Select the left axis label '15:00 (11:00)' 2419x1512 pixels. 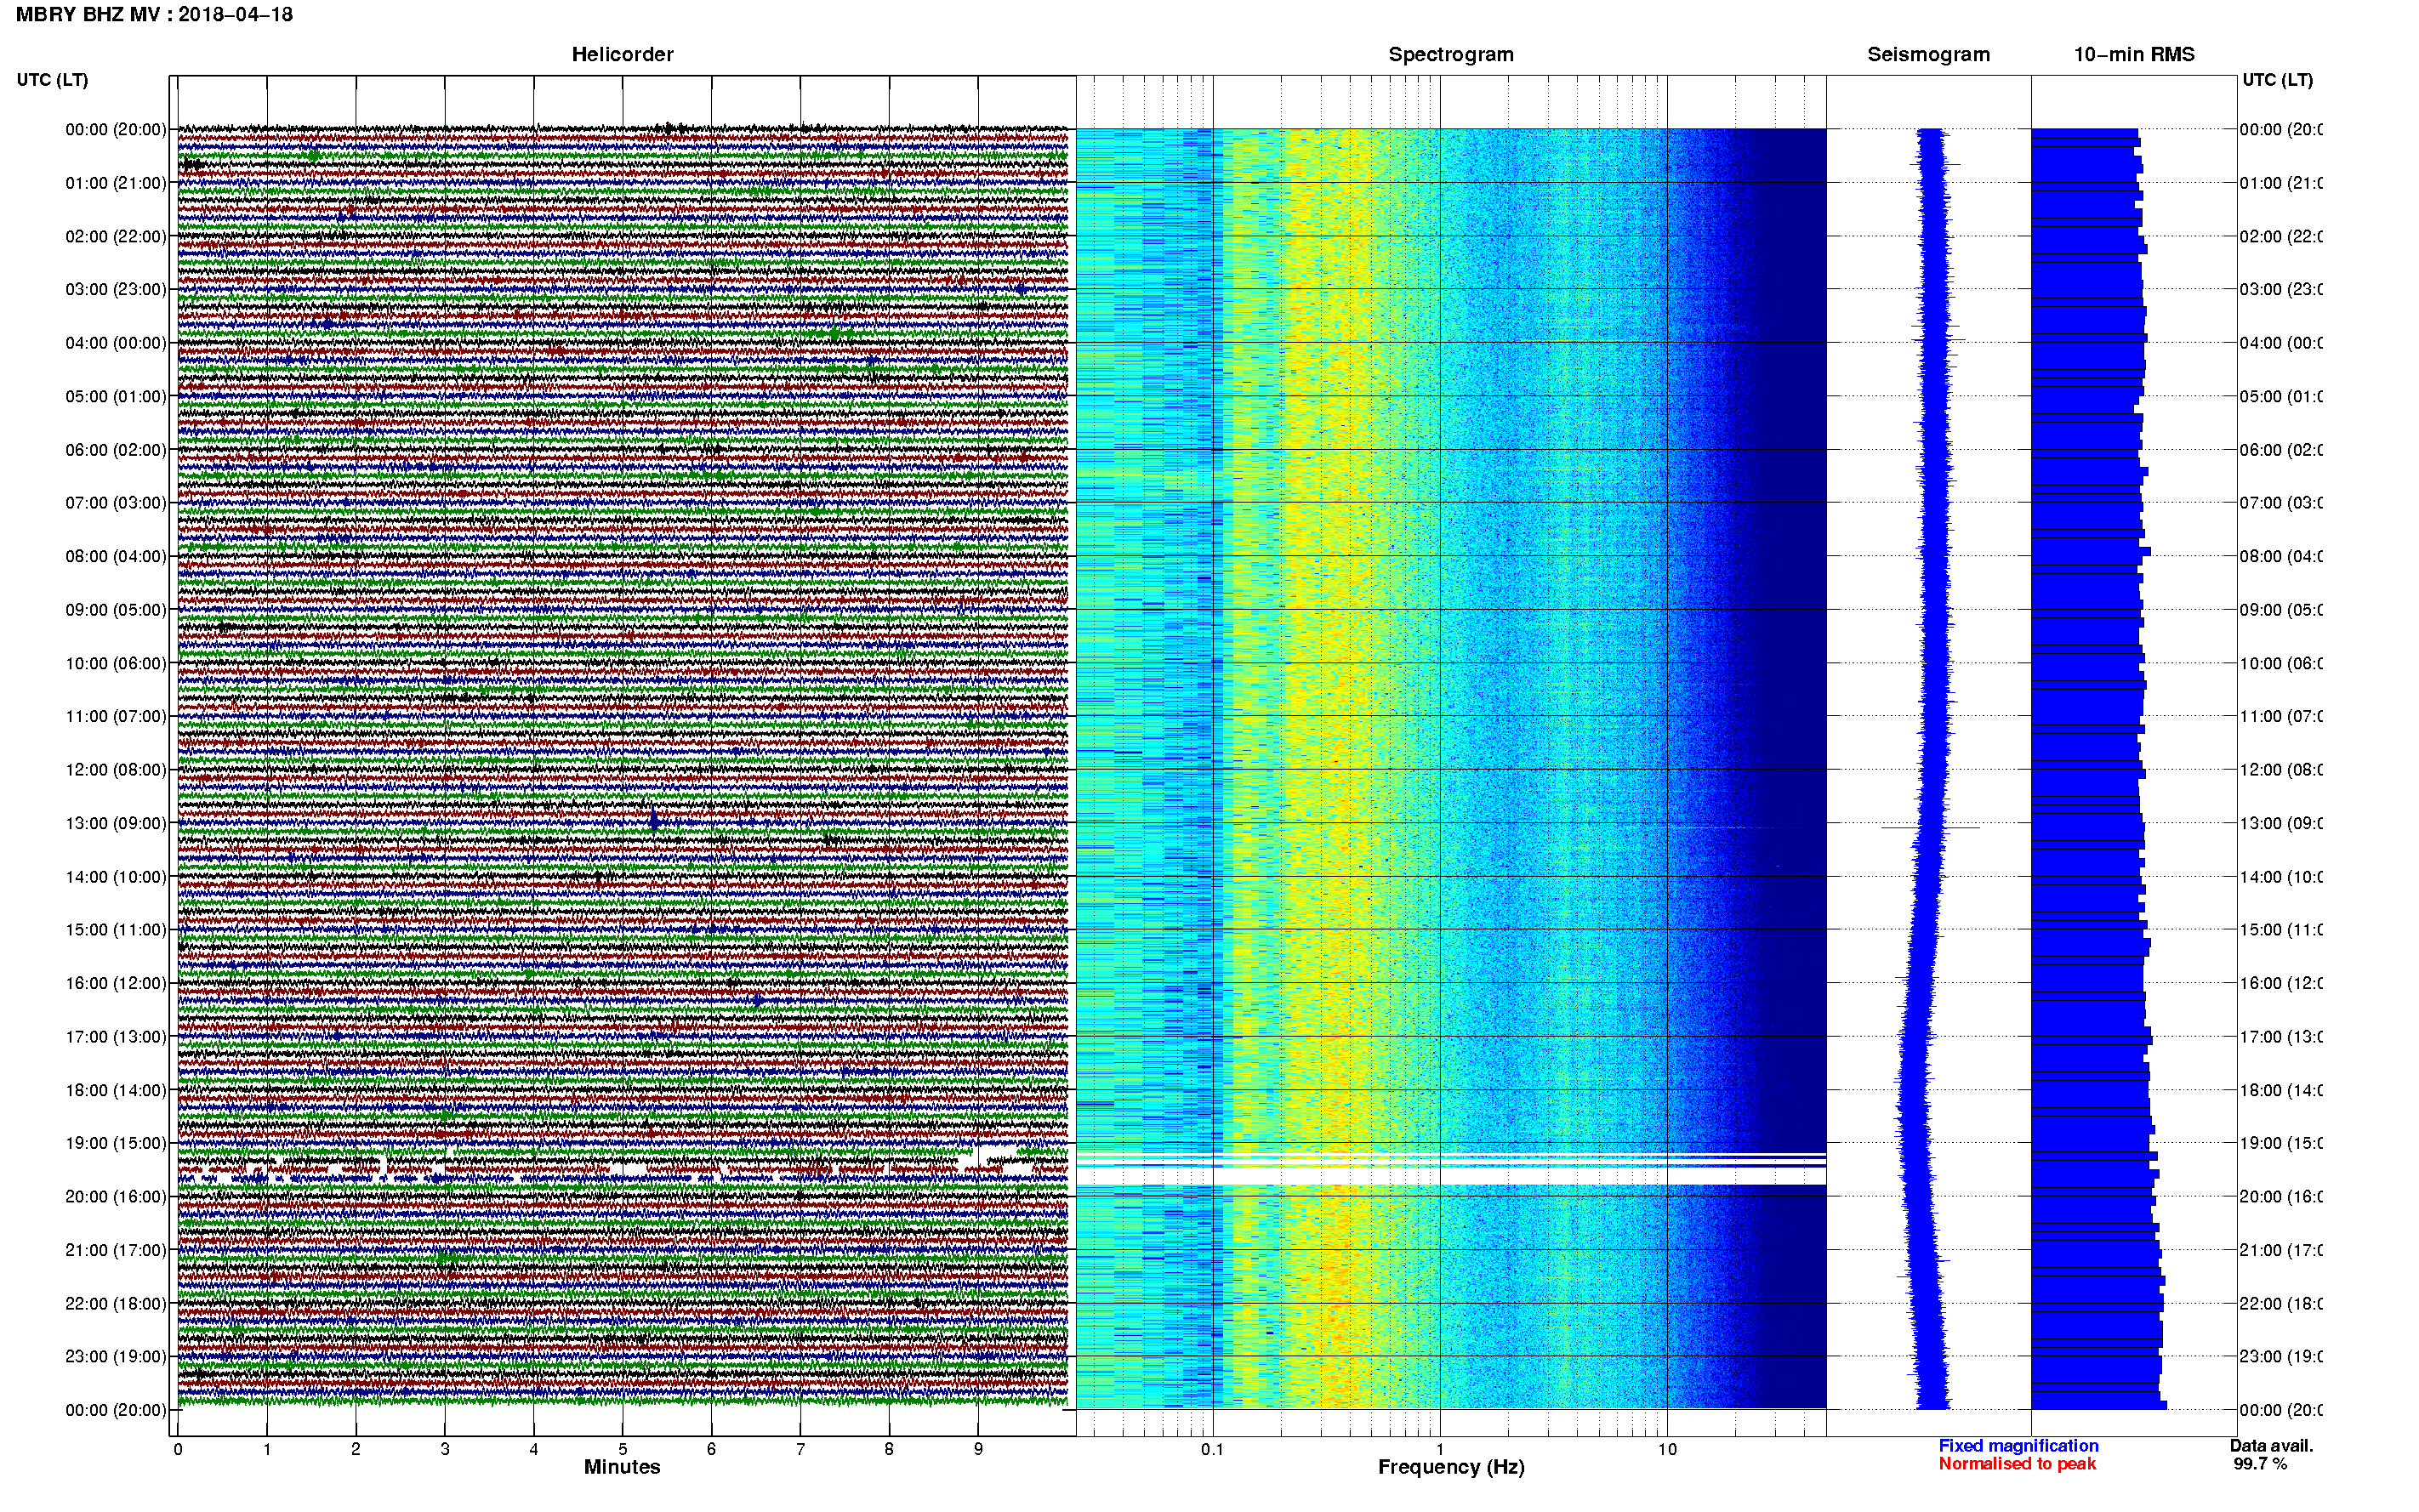point(116,930)
